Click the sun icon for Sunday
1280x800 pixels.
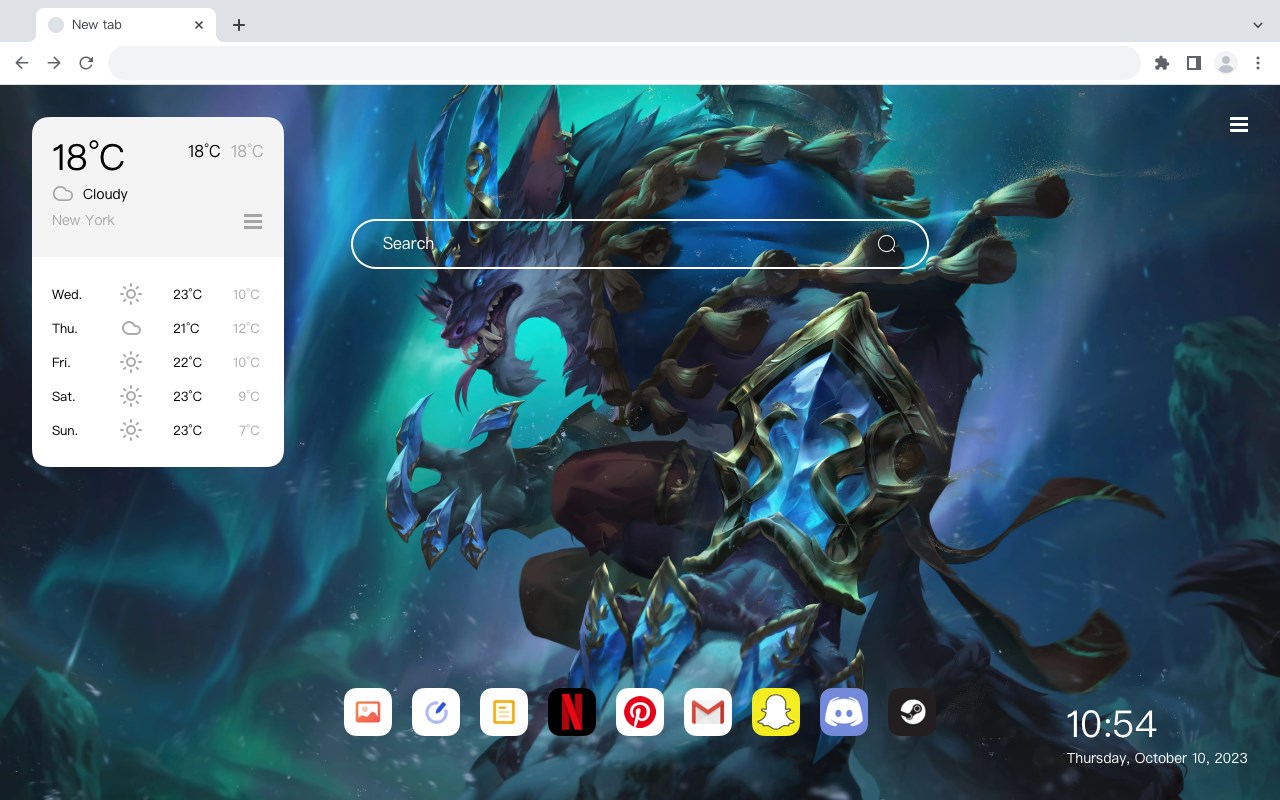click(131, 430)
